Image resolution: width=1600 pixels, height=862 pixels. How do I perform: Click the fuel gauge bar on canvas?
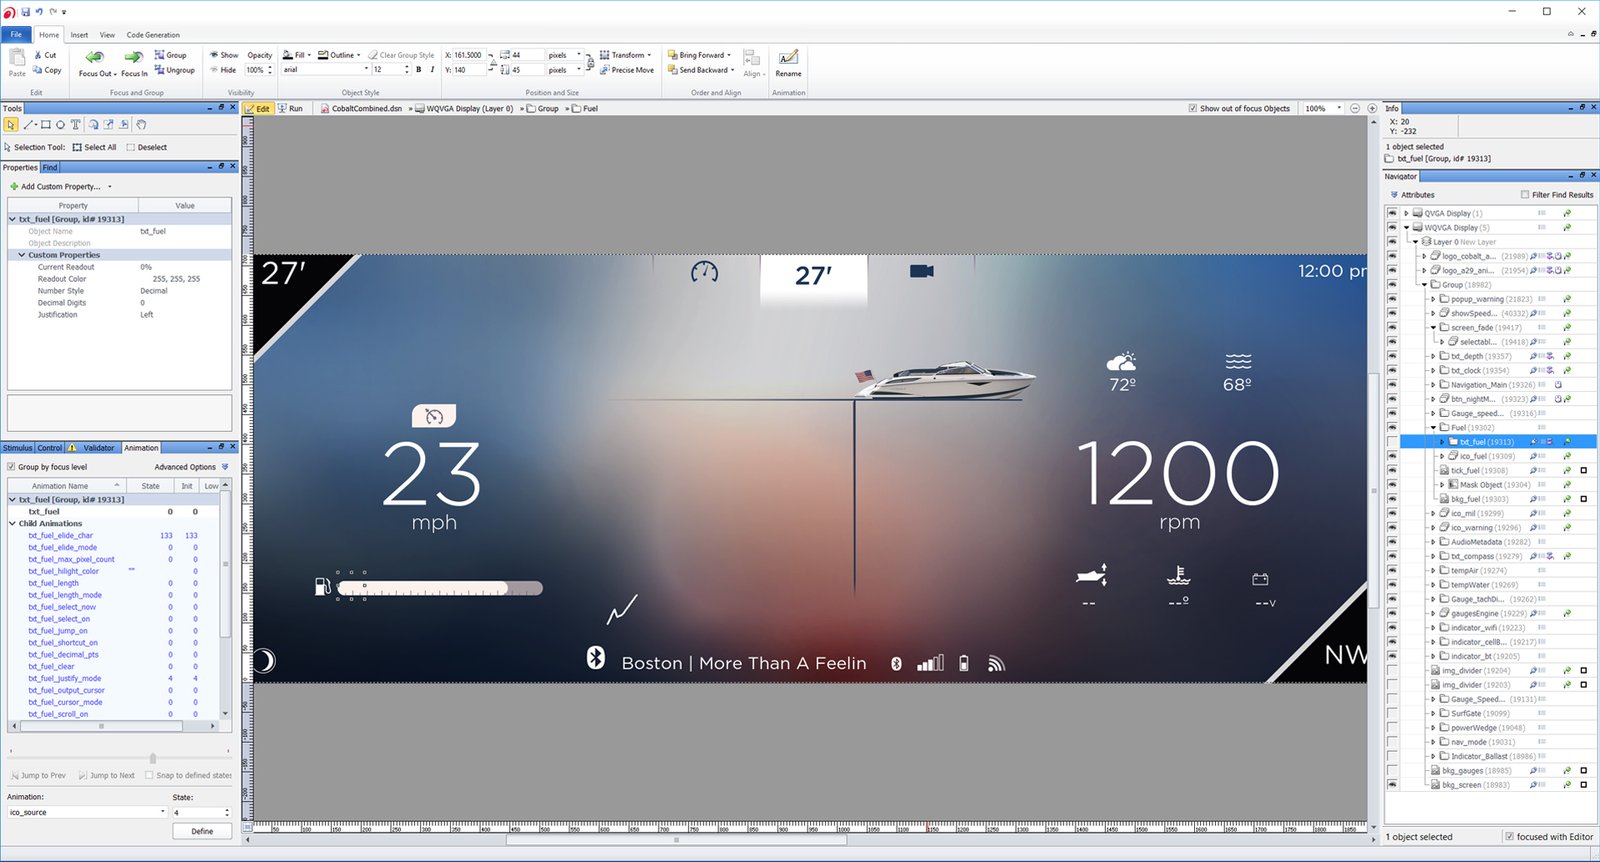click(x=440, y=588)
